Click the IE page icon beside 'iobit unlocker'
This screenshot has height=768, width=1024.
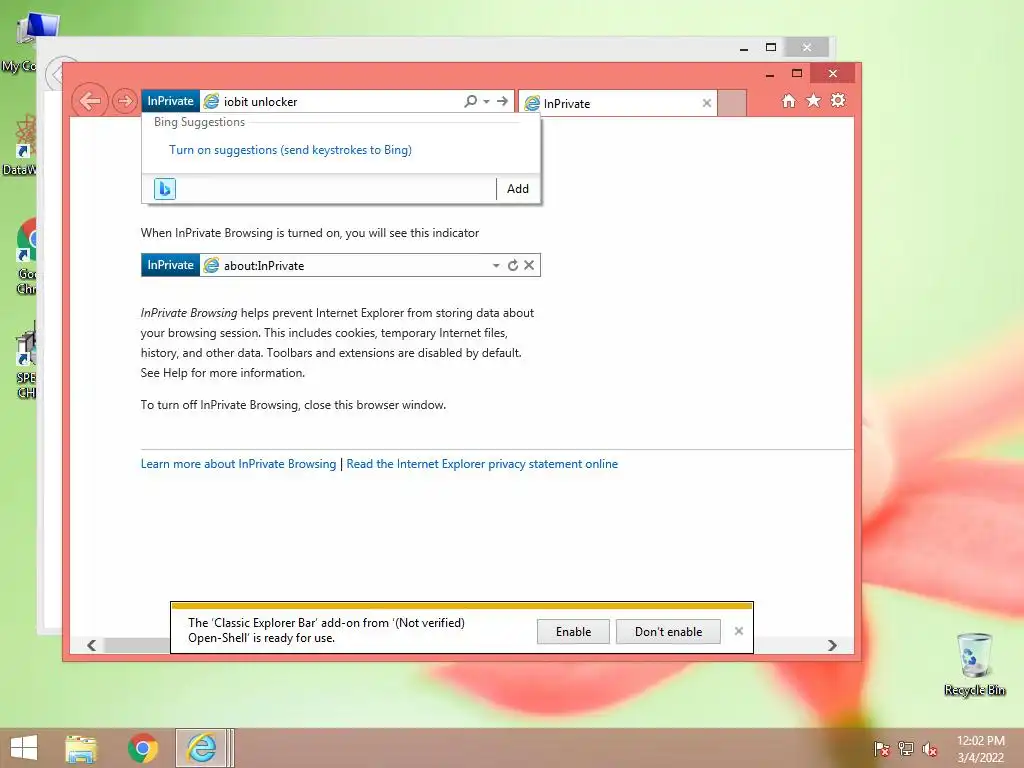pos(211,101)
